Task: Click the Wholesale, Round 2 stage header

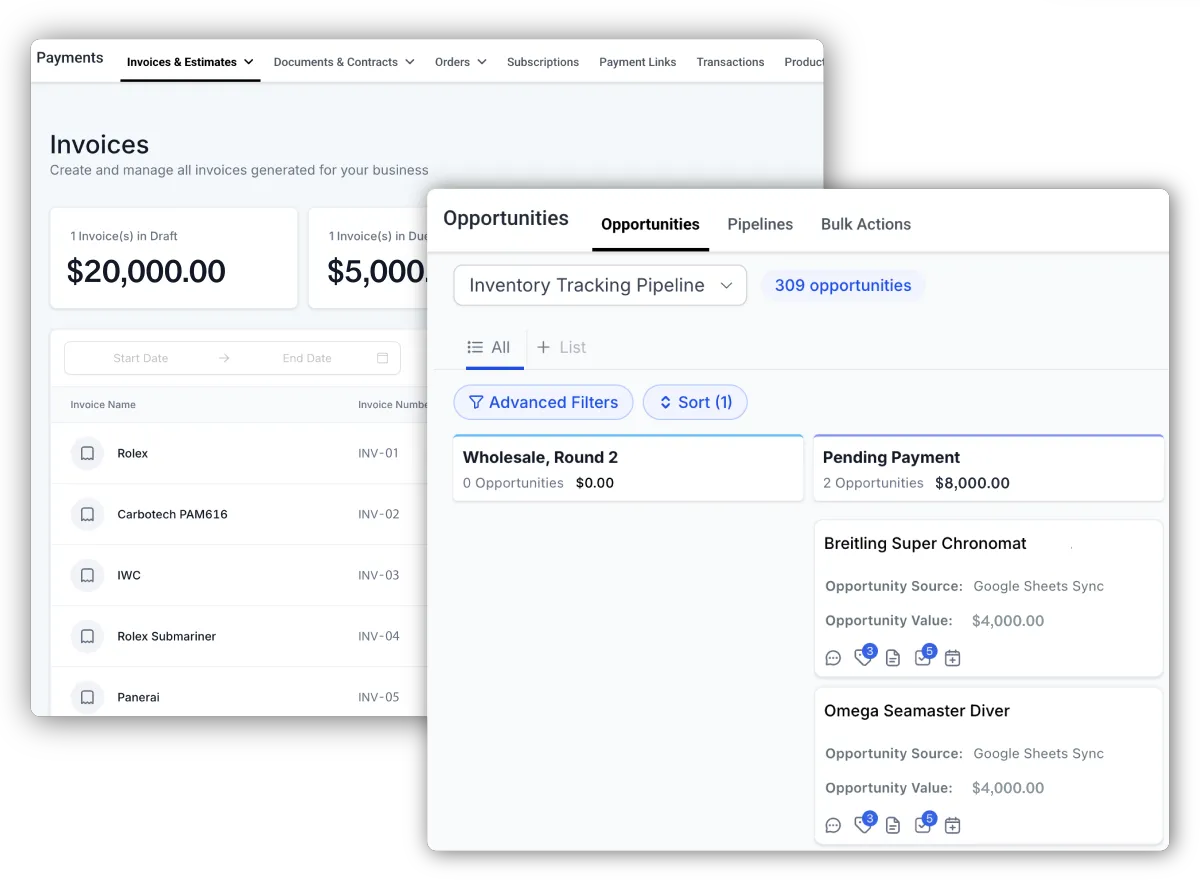Action: coord(628,468)
